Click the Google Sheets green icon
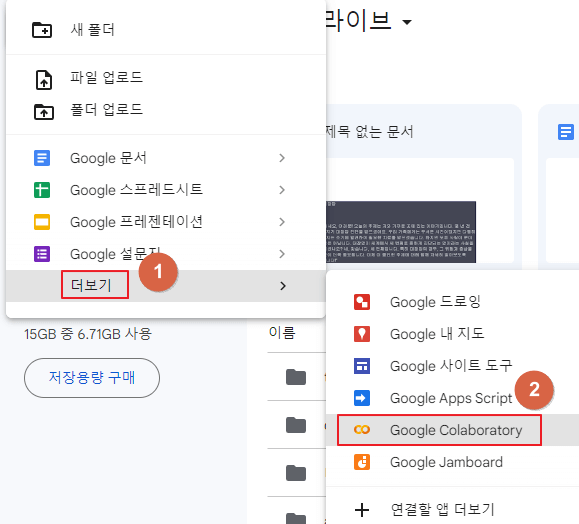 [x=42, y=190]
